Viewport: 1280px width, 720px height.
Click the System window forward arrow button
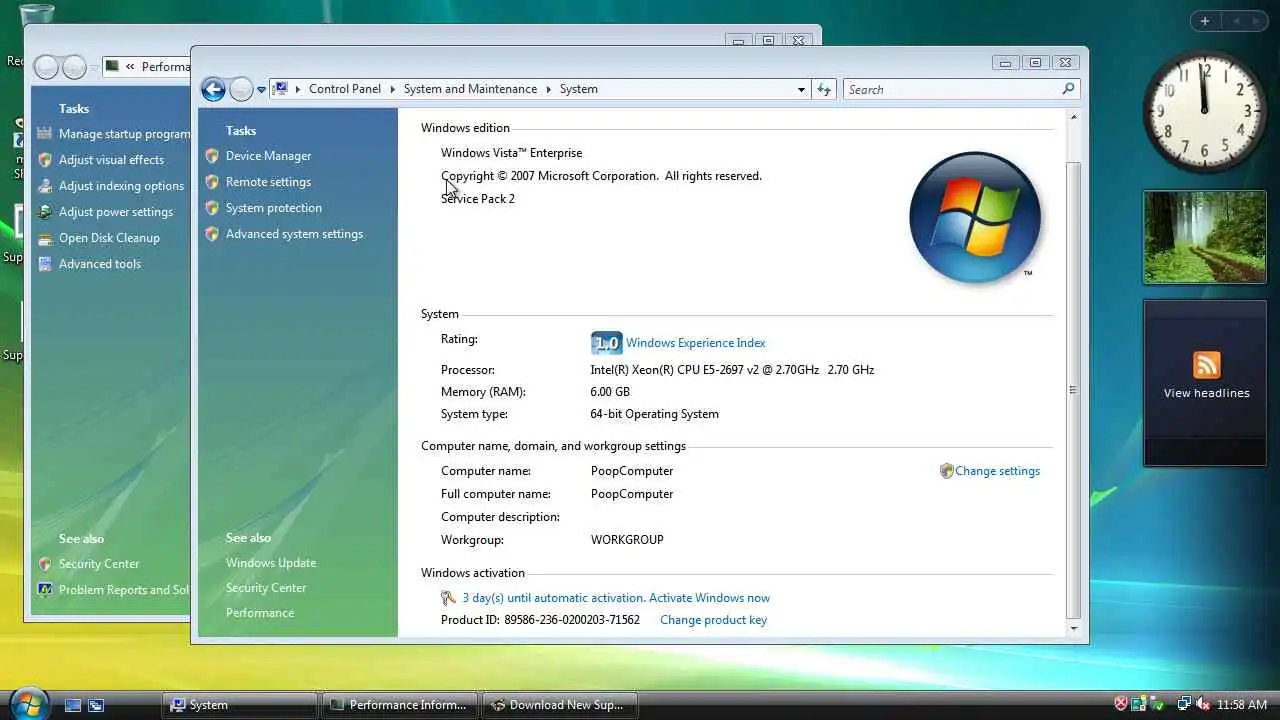click(x=241, y=89)
